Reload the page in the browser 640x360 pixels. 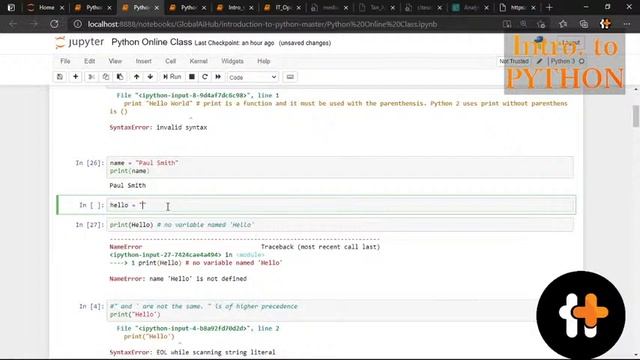pyautogui.click(x=54, y=24)
